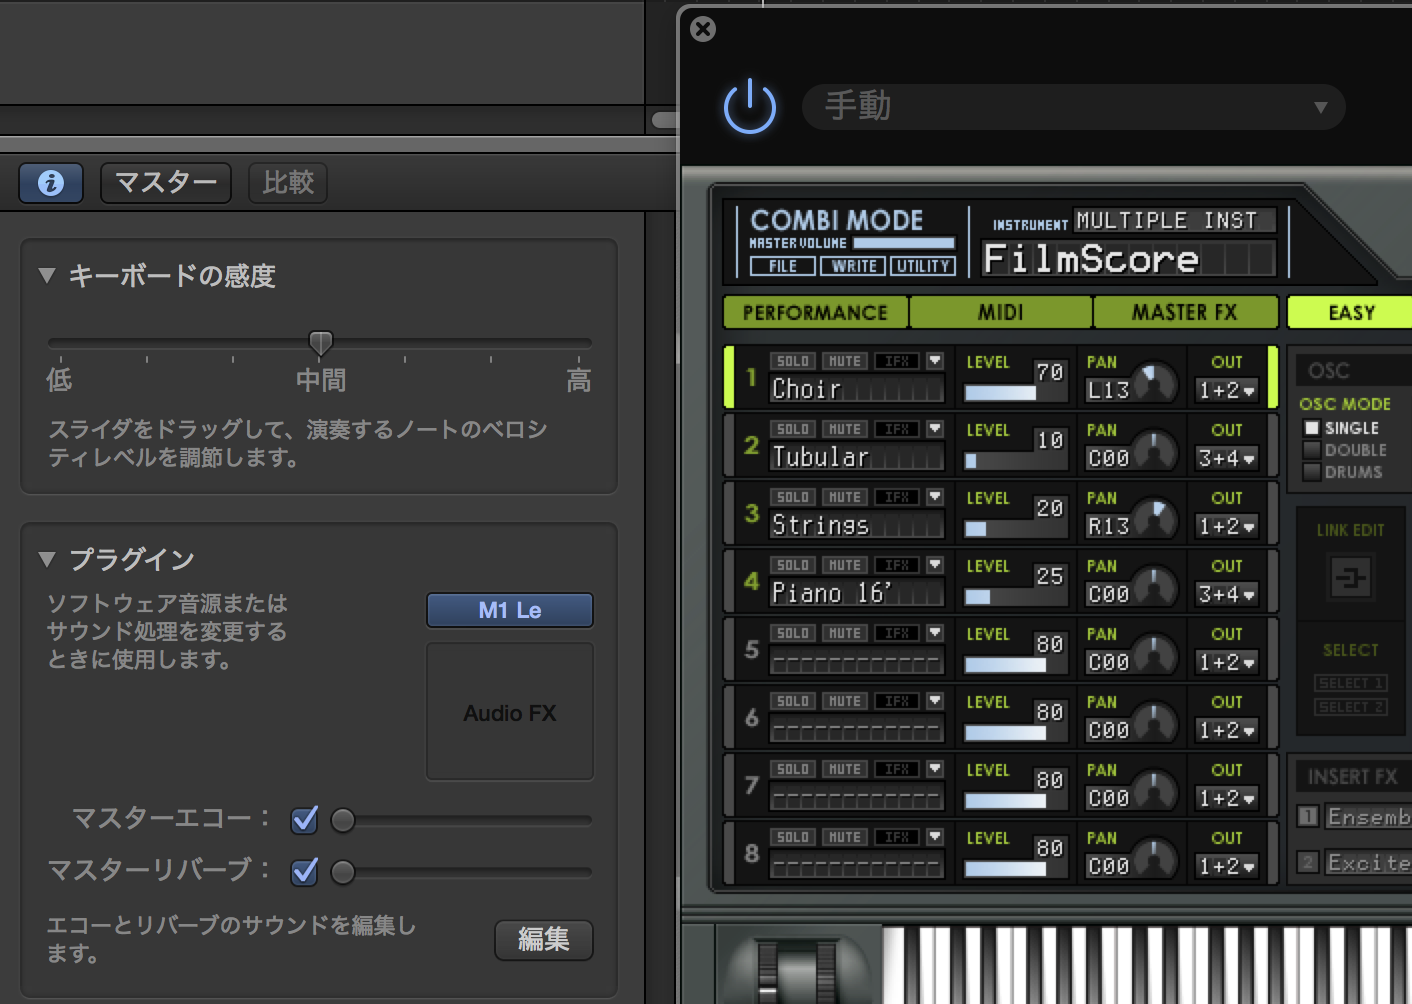Open the FILE menu on the M1 panel
1412x1004 pixels.
click(x=782, y=265)
